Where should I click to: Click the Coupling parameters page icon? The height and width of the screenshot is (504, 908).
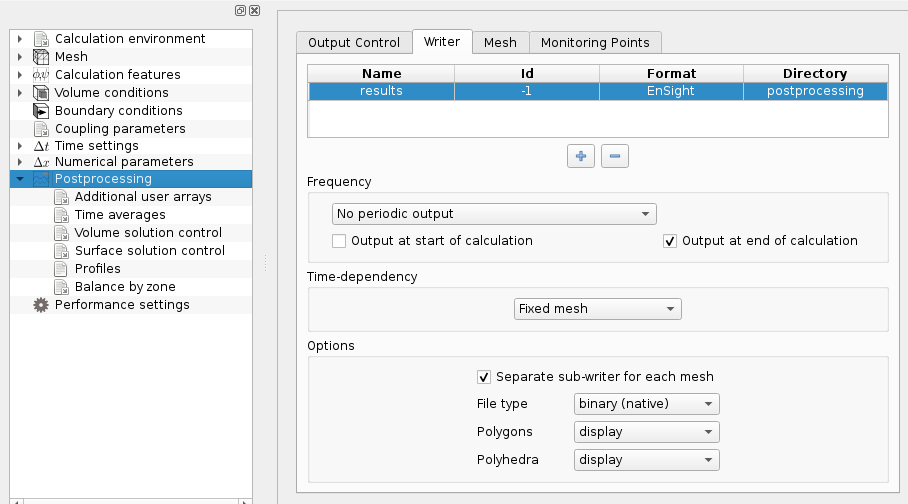point(41,129)
